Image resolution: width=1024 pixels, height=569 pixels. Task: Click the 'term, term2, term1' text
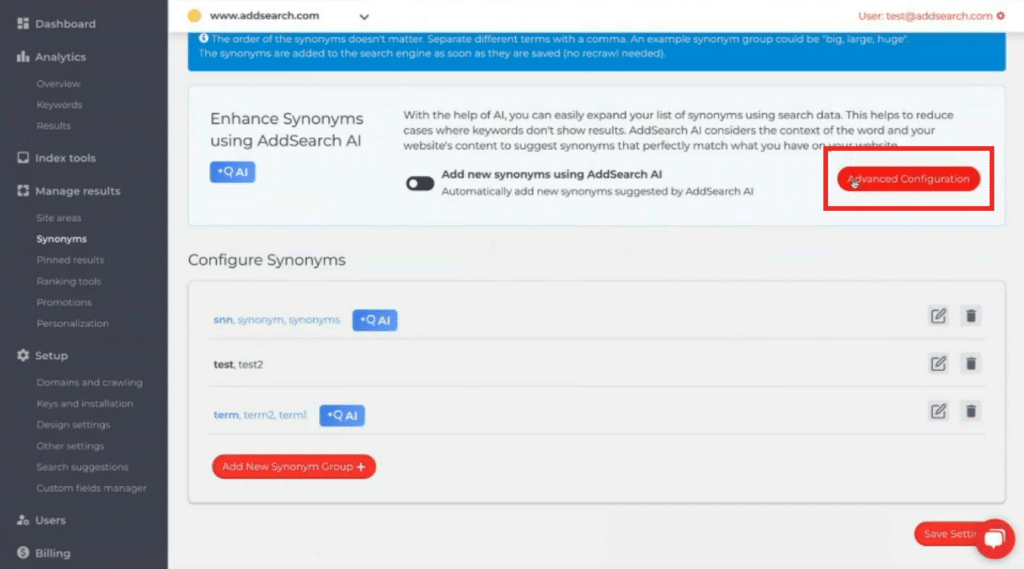(260, 415)
